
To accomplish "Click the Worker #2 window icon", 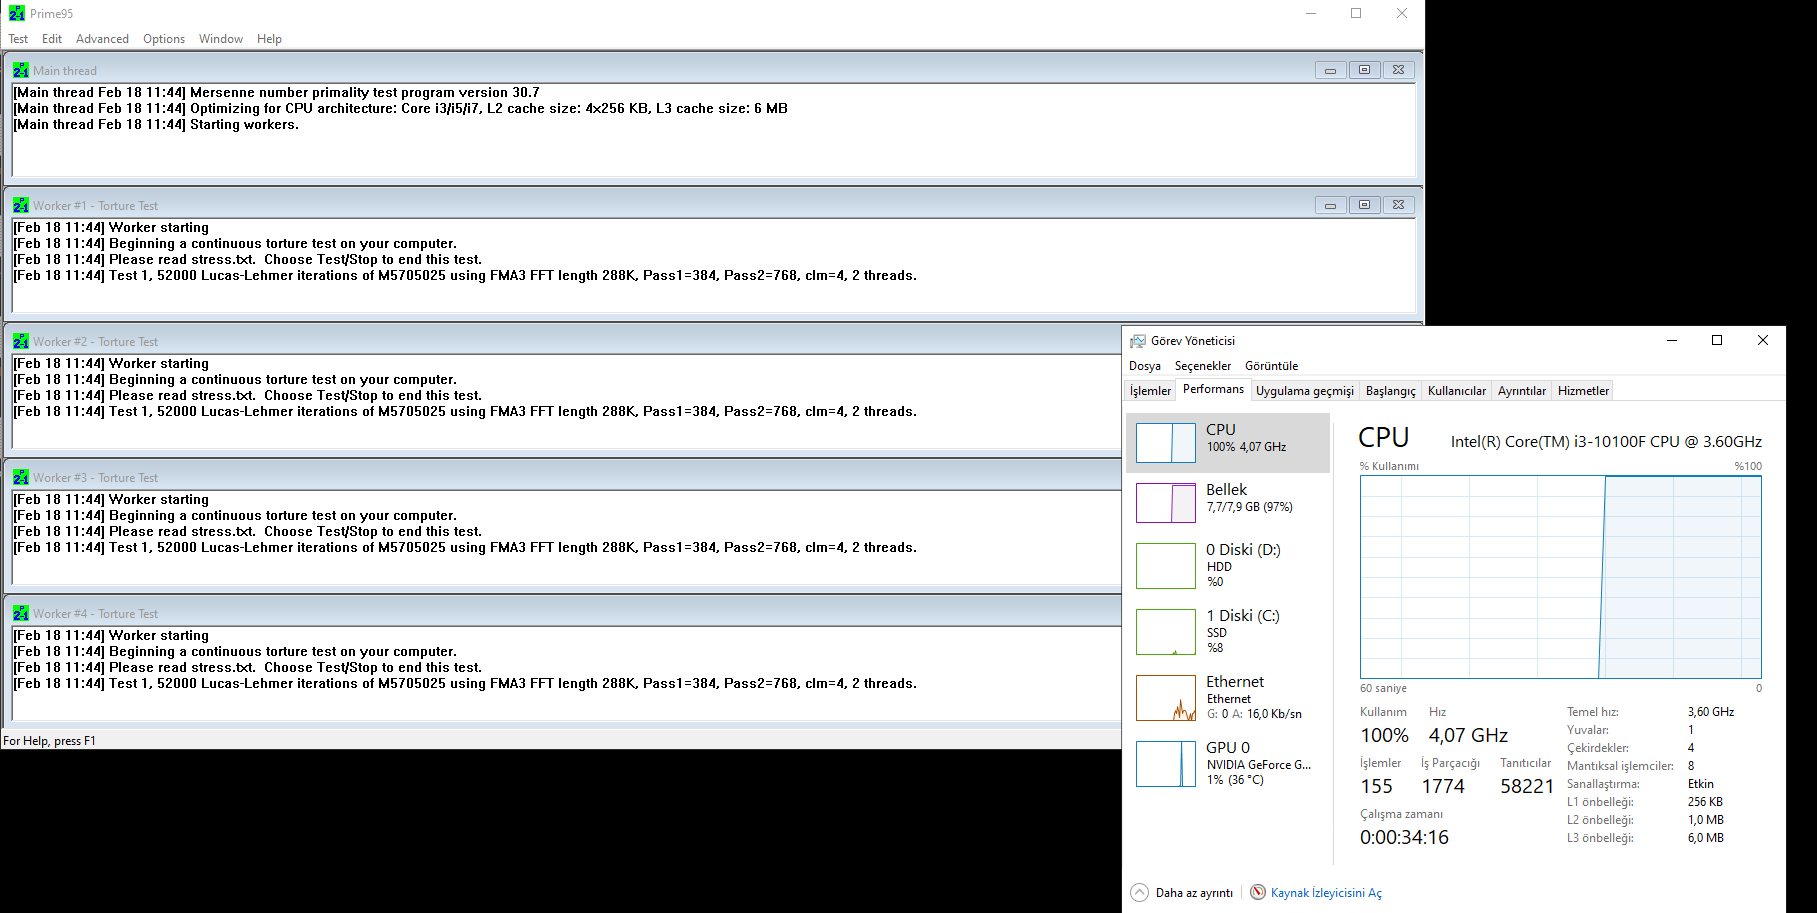I will tap(21, 341).
